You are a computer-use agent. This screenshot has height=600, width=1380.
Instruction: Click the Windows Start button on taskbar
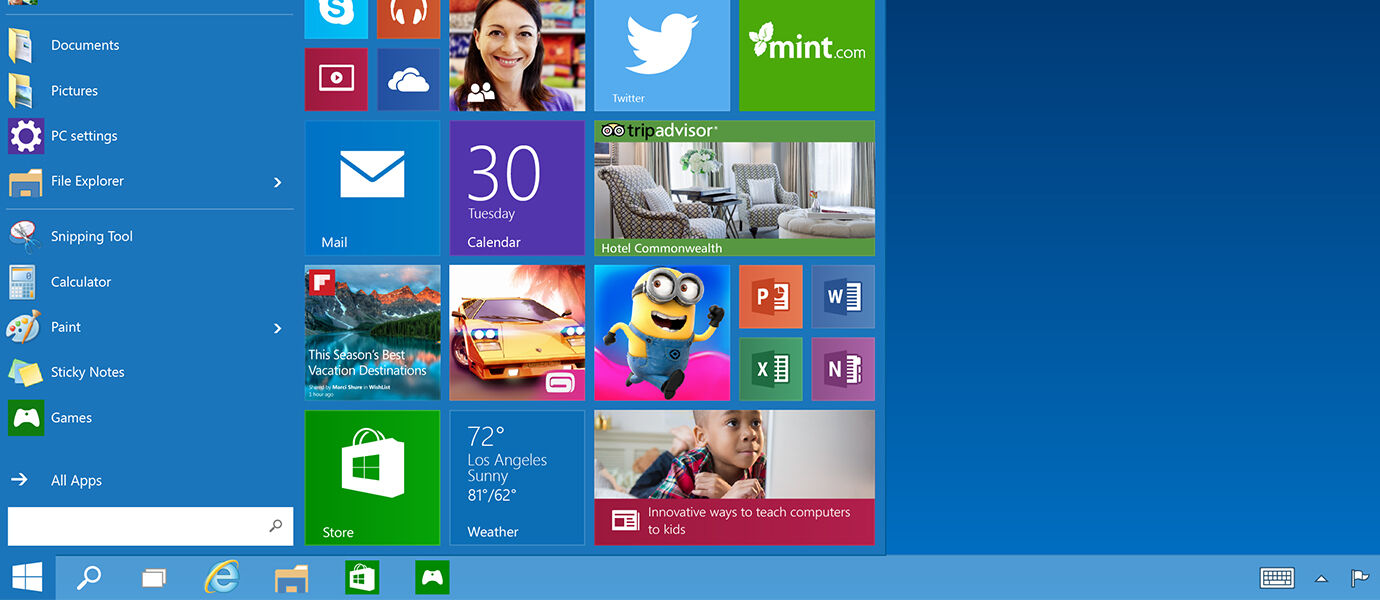coord(27,577)
